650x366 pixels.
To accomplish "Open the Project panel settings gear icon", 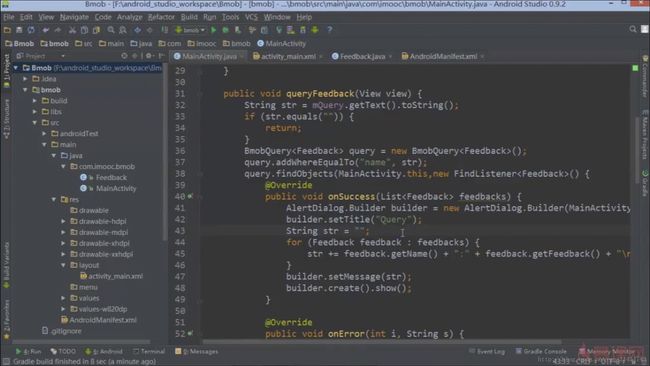I will coord(149,56).
